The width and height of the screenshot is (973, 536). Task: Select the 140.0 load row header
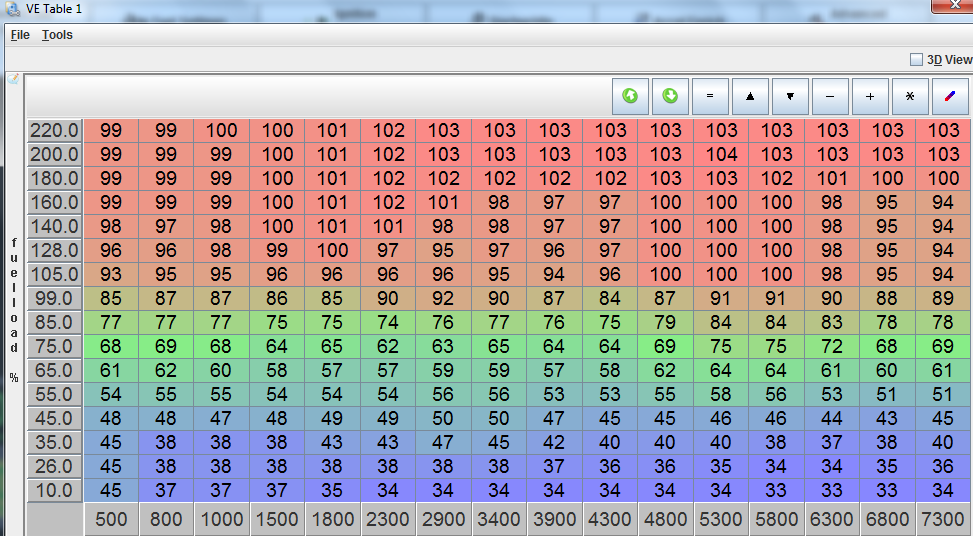click(55, 226)
